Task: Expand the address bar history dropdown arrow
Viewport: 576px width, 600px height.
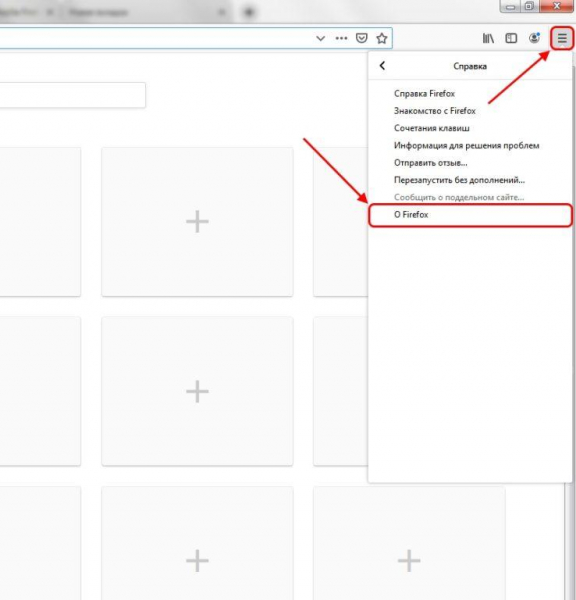Action: pyautogui.click(x=320, y=38)
